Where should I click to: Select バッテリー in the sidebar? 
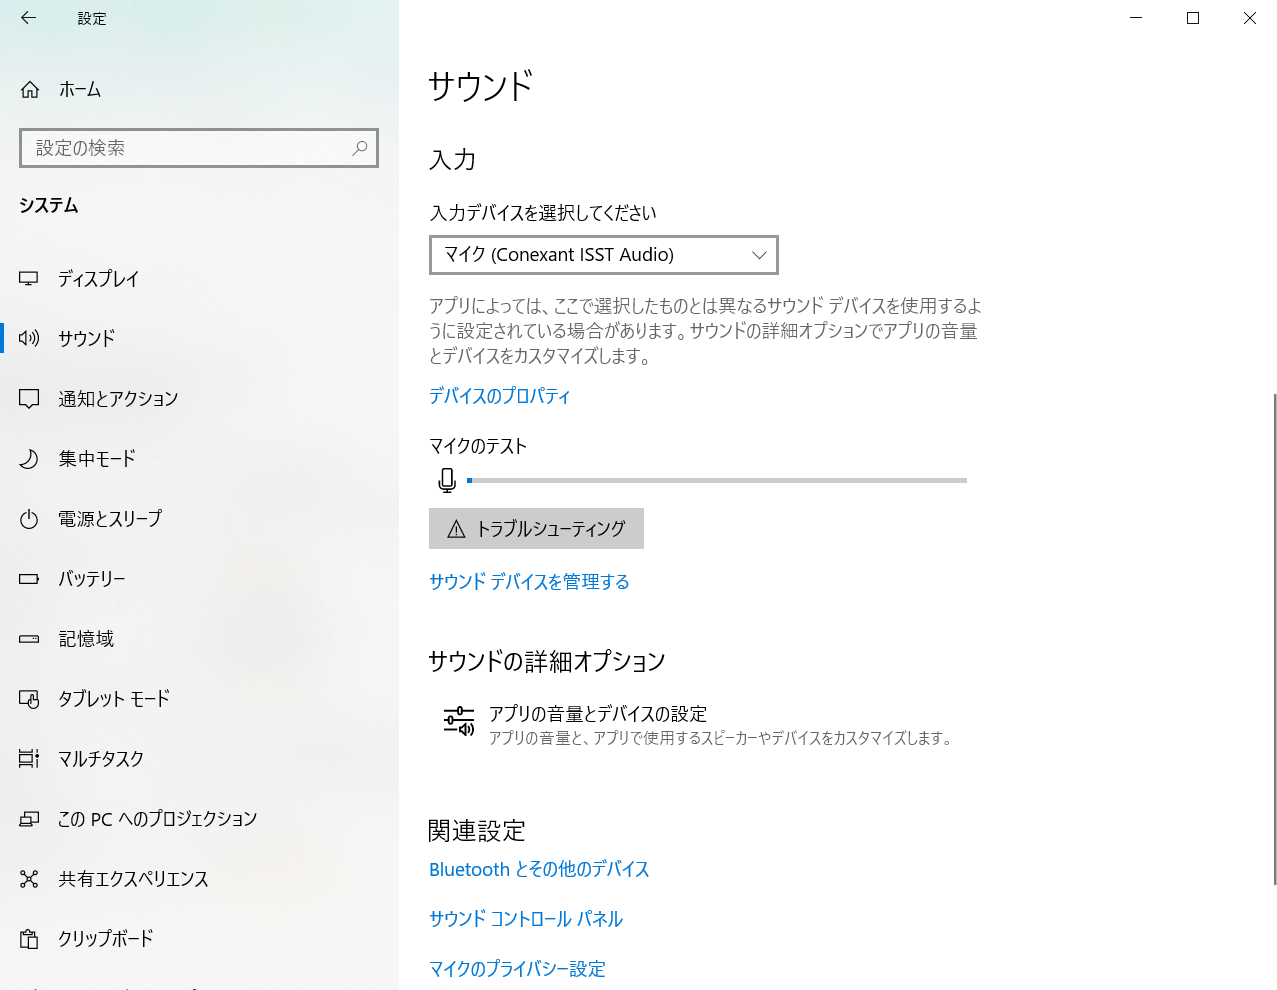pos(199,578)
